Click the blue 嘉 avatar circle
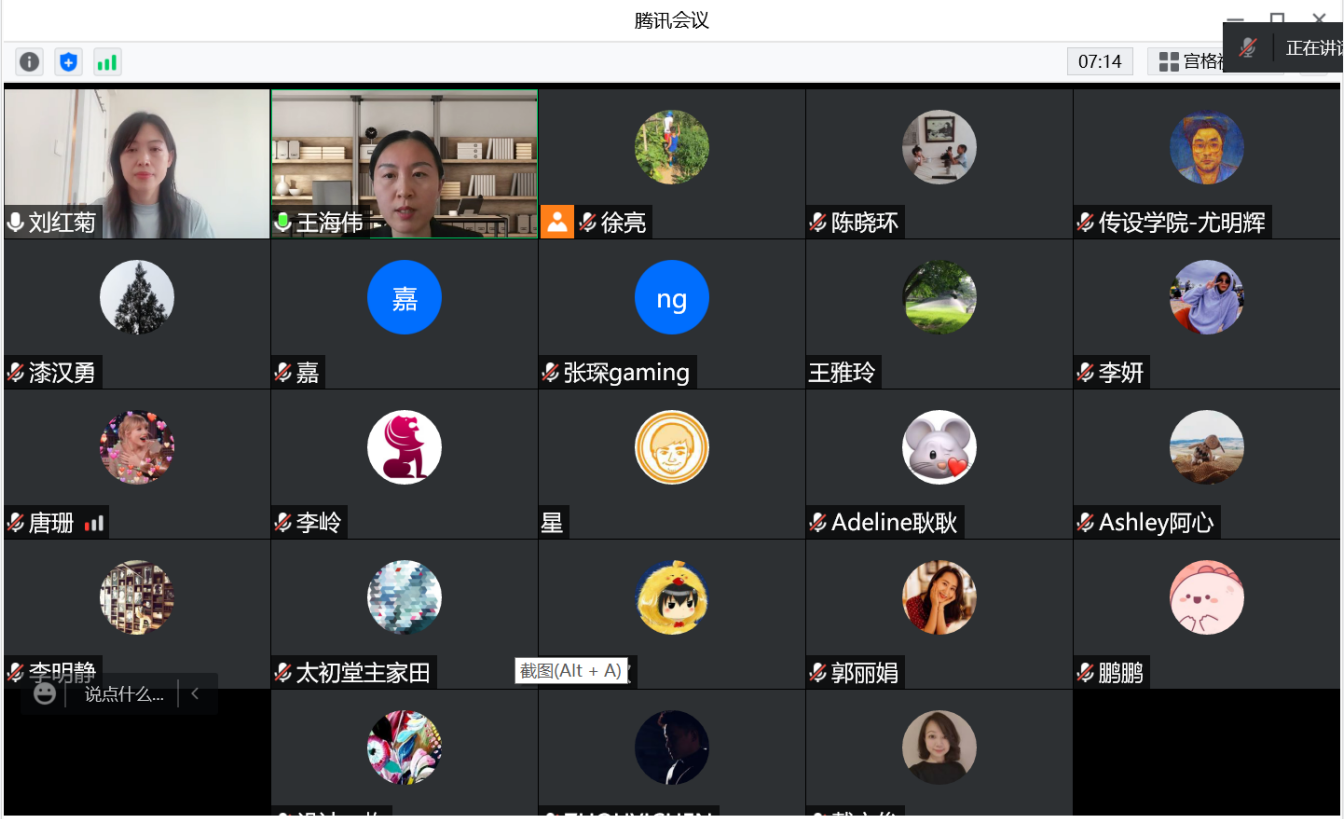1344x819 pixels. (404, 298)
